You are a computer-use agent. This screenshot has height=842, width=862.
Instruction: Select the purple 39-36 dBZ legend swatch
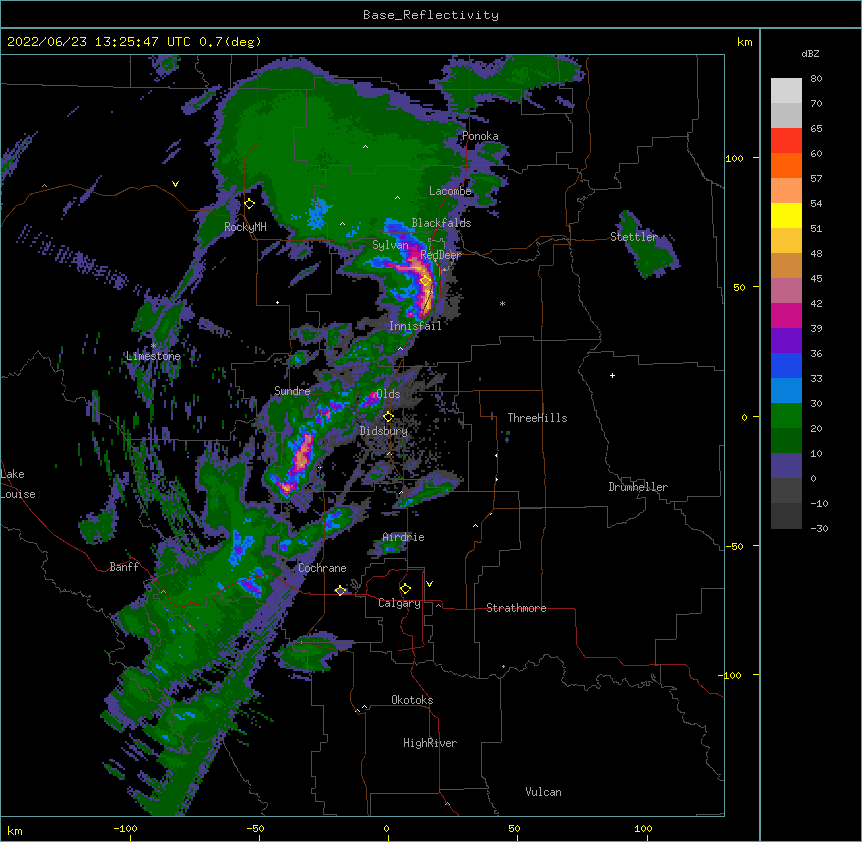(x=786, y=341)
